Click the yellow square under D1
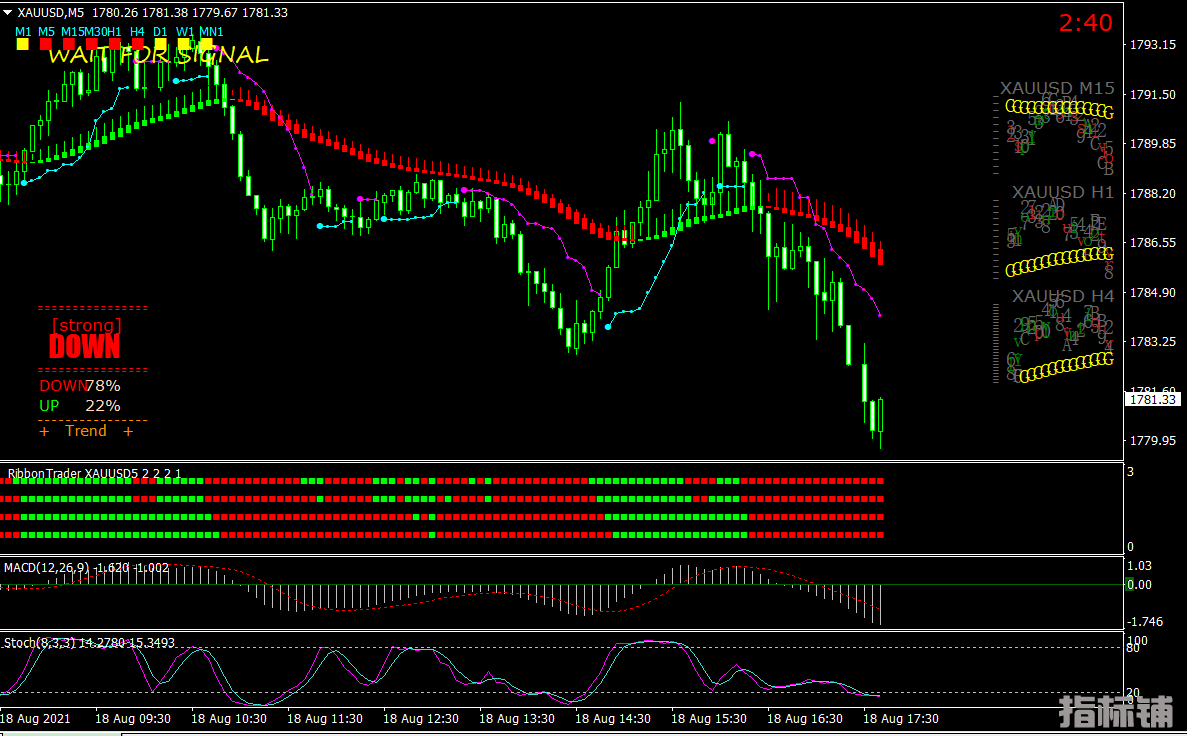This screenshot has height=736, width=1187. [x=161, y=45]
